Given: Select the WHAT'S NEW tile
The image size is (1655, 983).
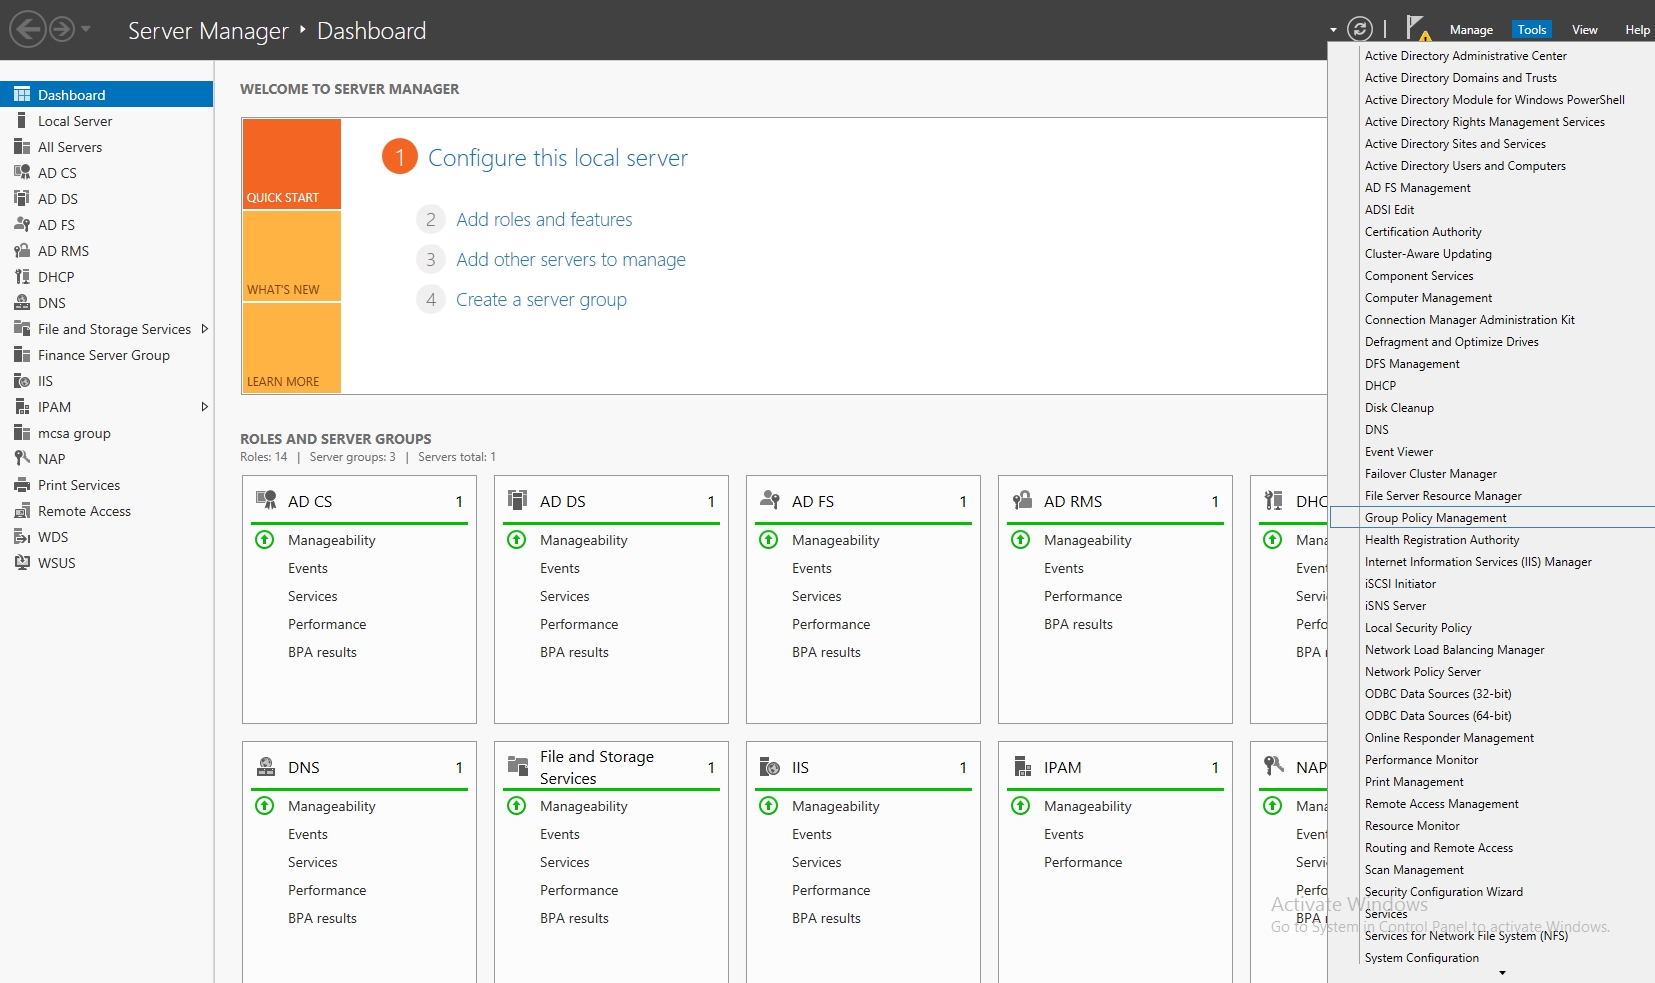Looking at the screenshot, I should [x=291, y=256].
